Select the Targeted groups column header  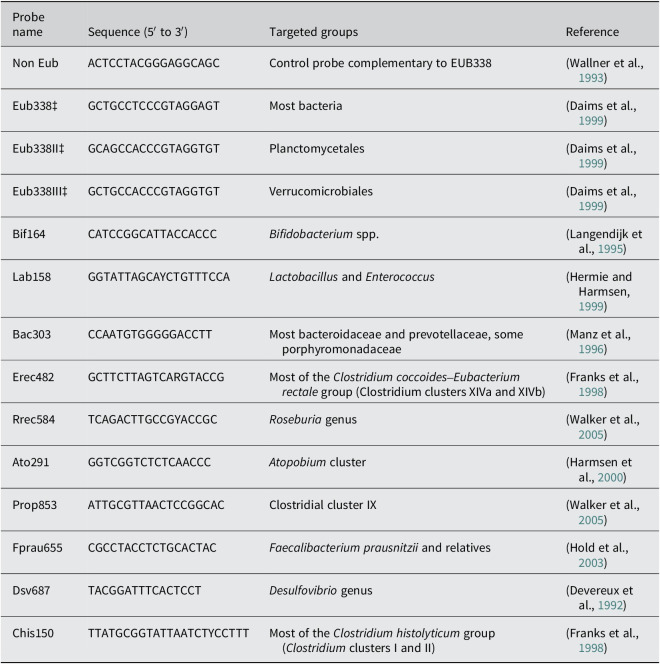pos(313,32)
